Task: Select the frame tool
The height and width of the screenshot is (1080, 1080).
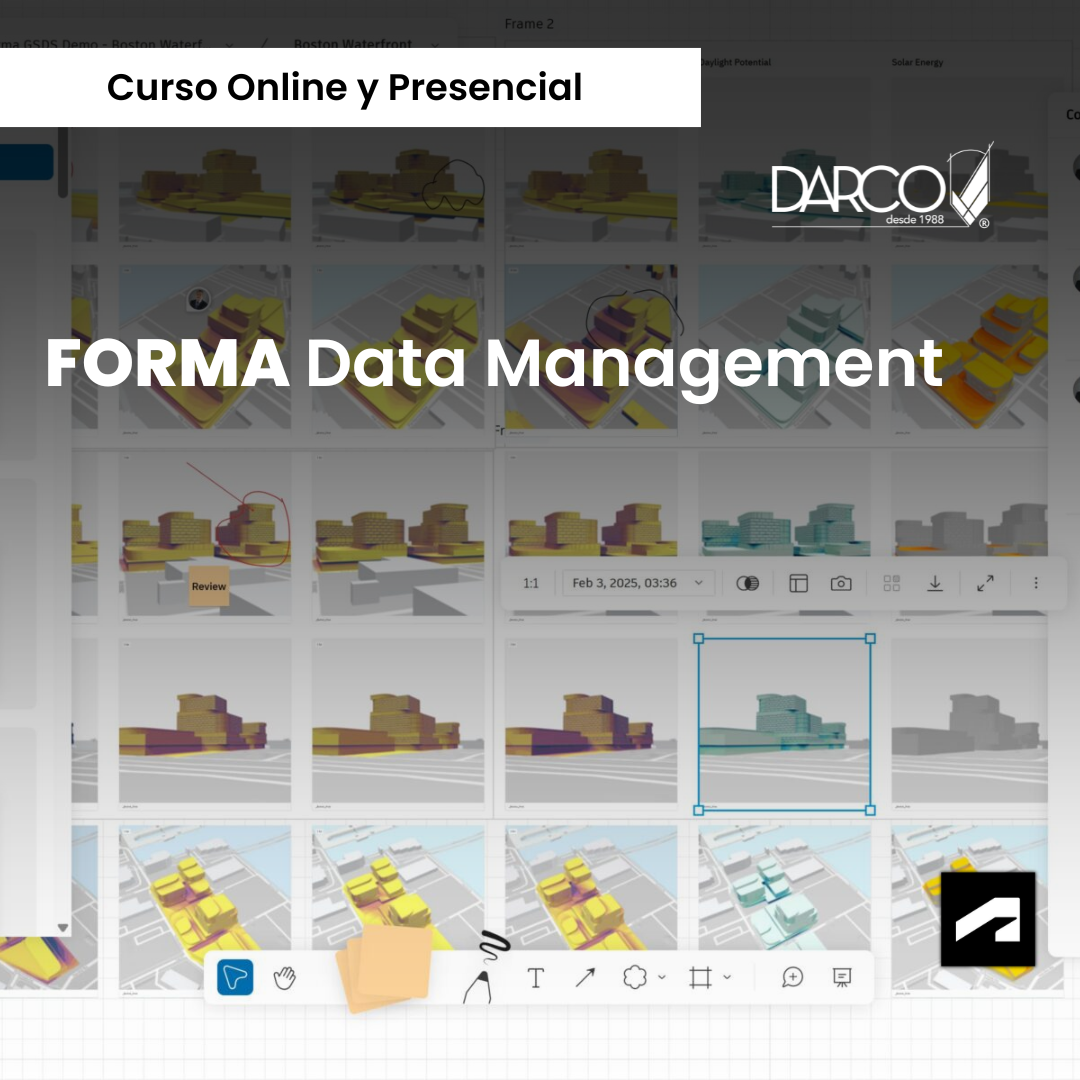Action: click(700, 977)
